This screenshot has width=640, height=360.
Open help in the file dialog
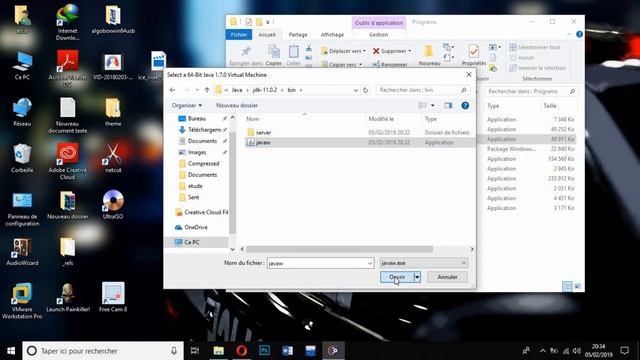[465, 105]
